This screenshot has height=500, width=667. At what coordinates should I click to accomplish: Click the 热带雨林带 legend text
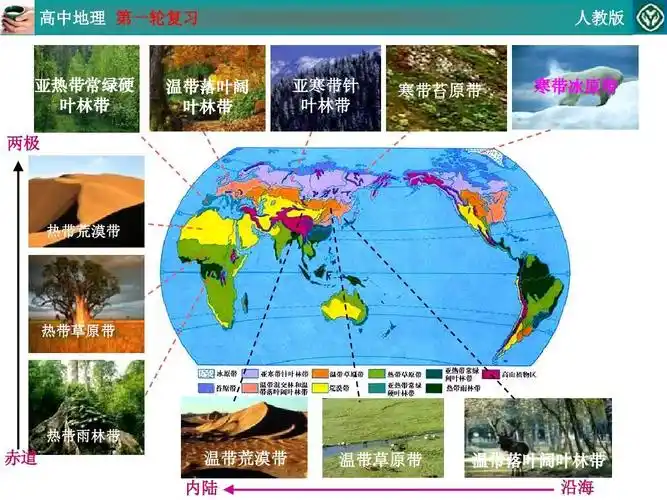[x=463, y=388]
